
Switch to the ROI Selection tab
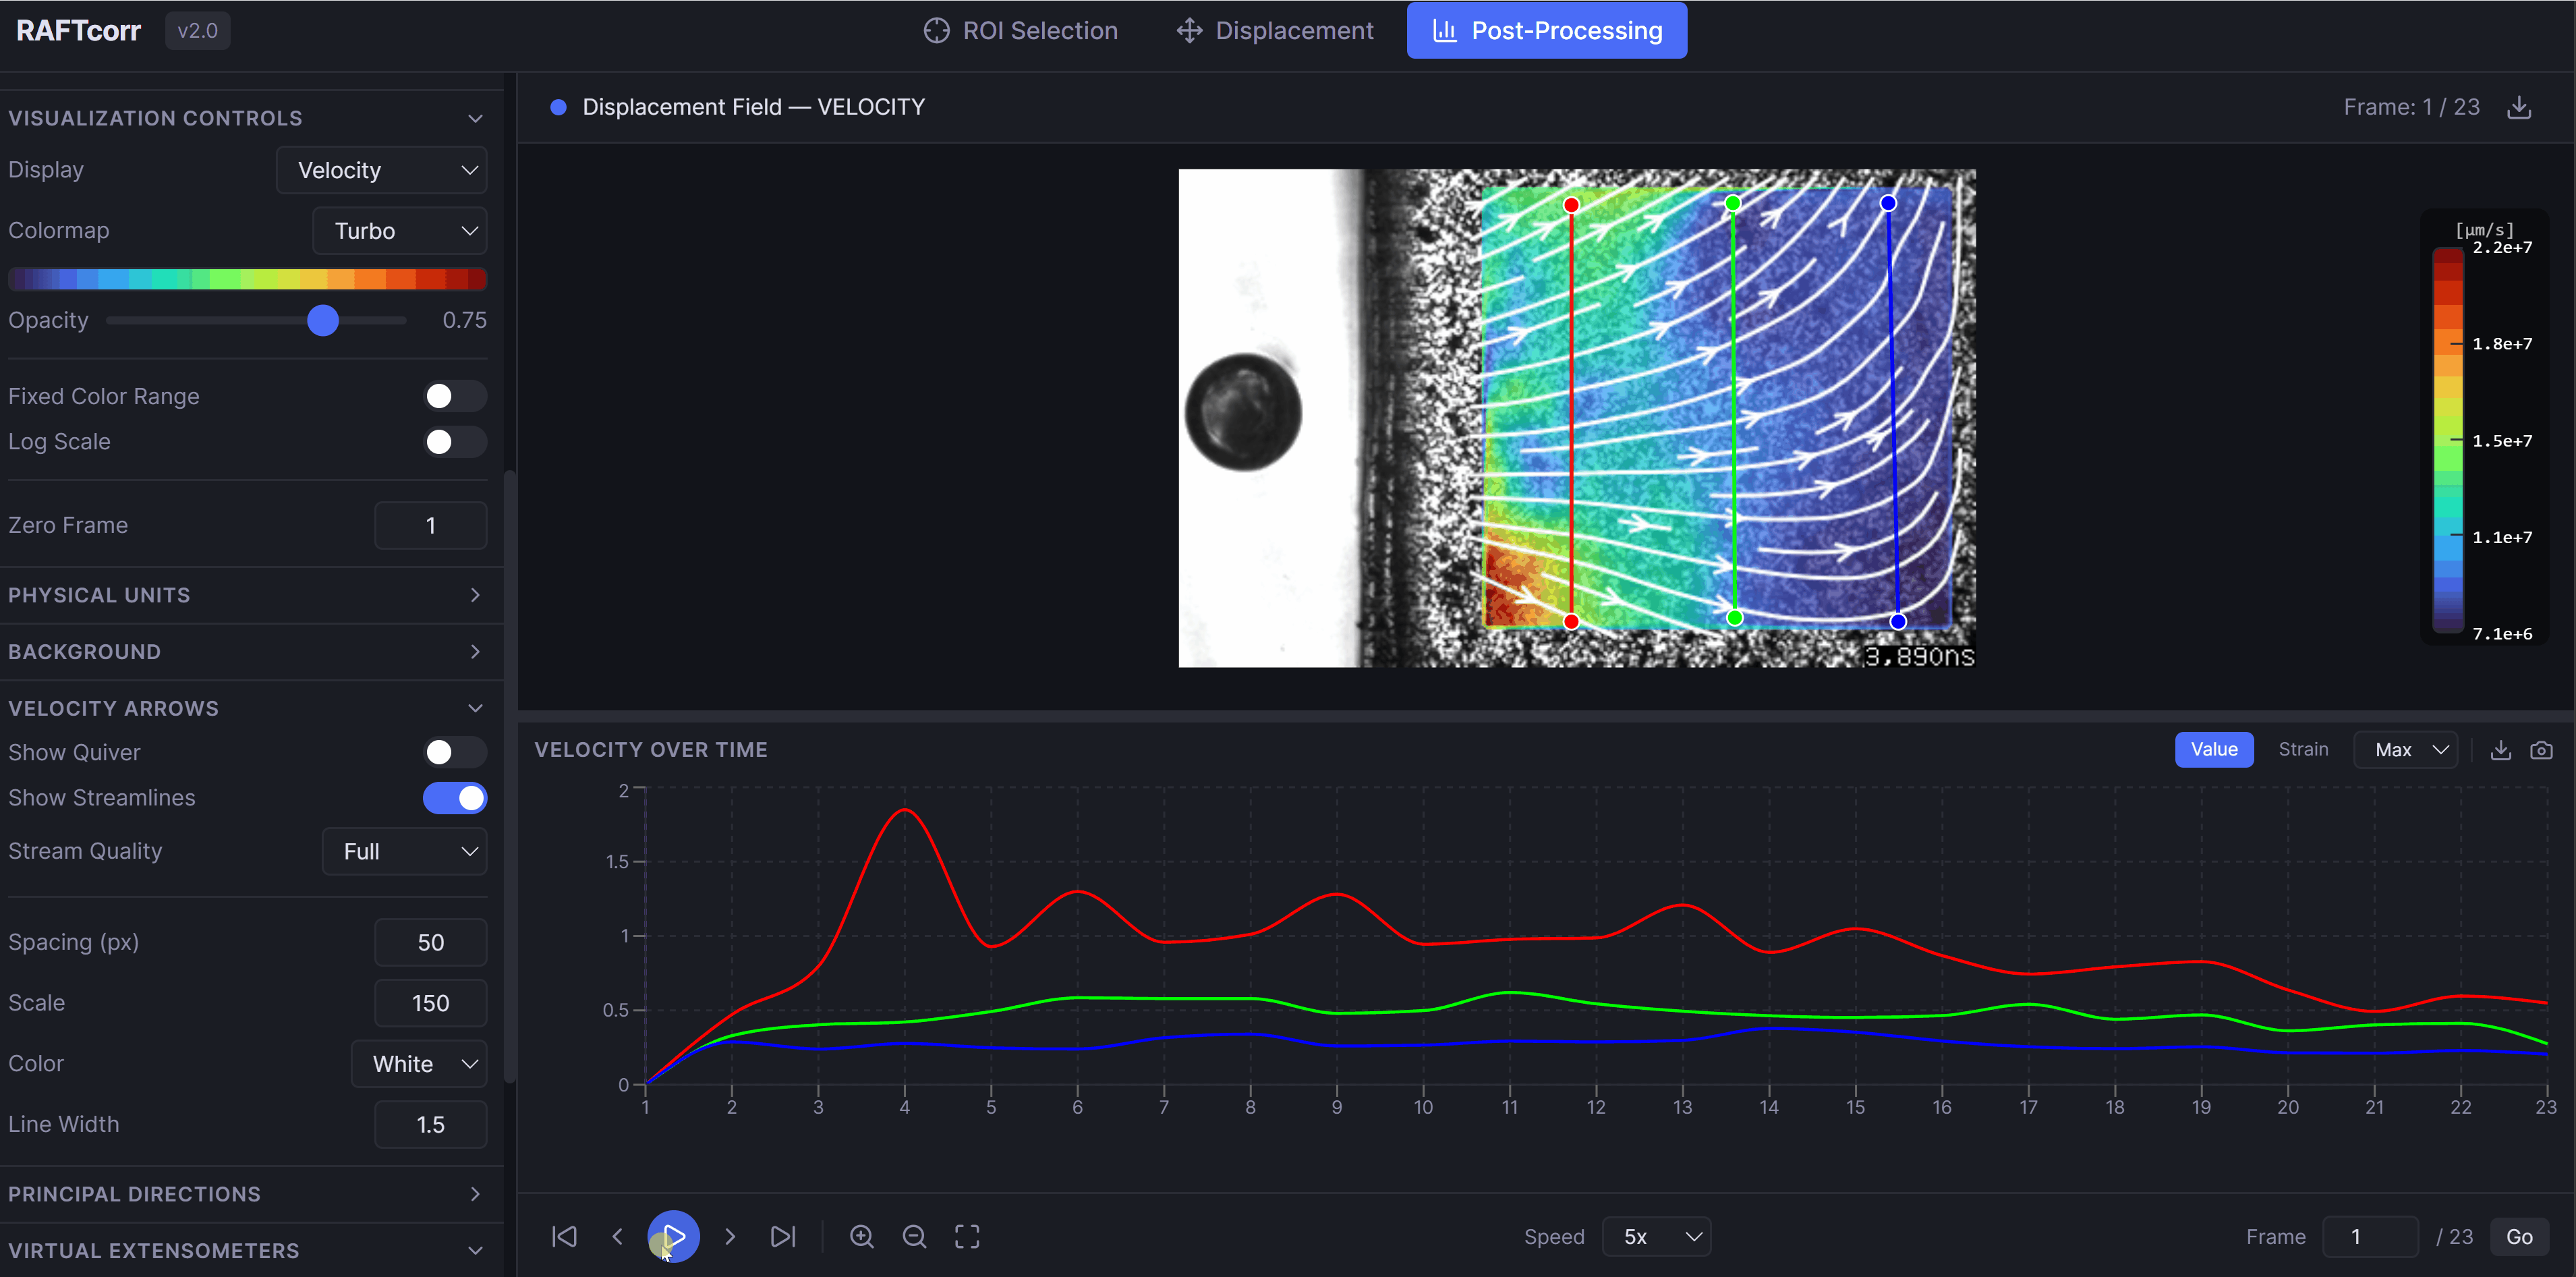pyautogui.click(x=1020, y=31)
